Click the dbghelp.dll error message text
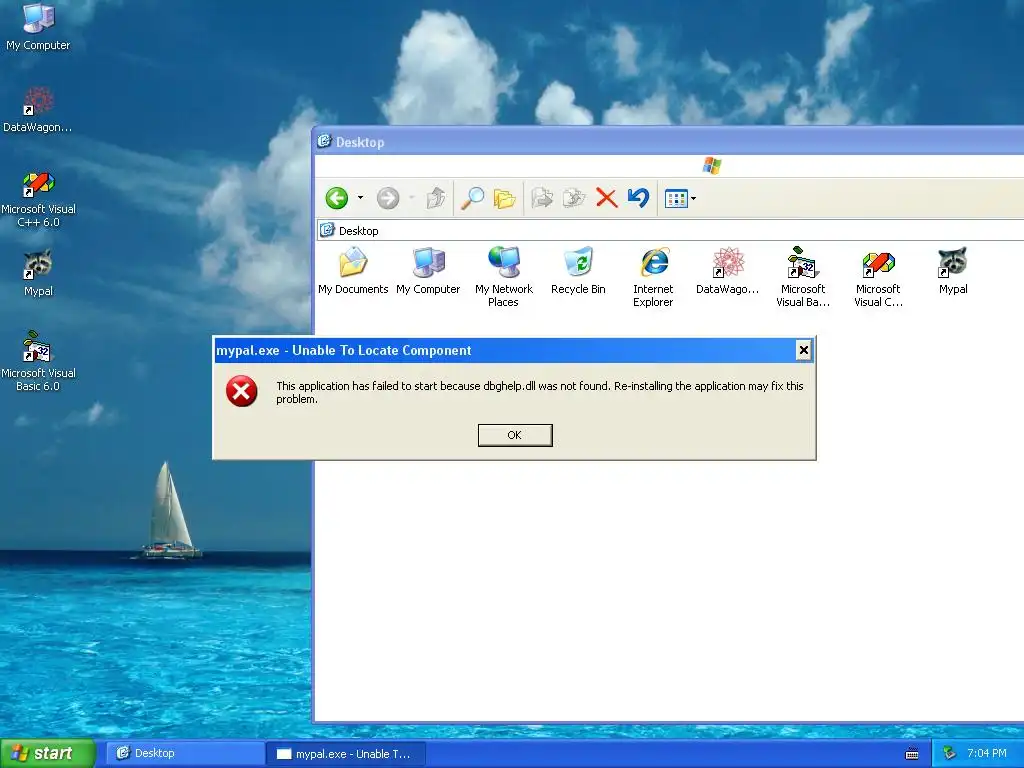The image size is (1024, 768). [x=539, y=392]
